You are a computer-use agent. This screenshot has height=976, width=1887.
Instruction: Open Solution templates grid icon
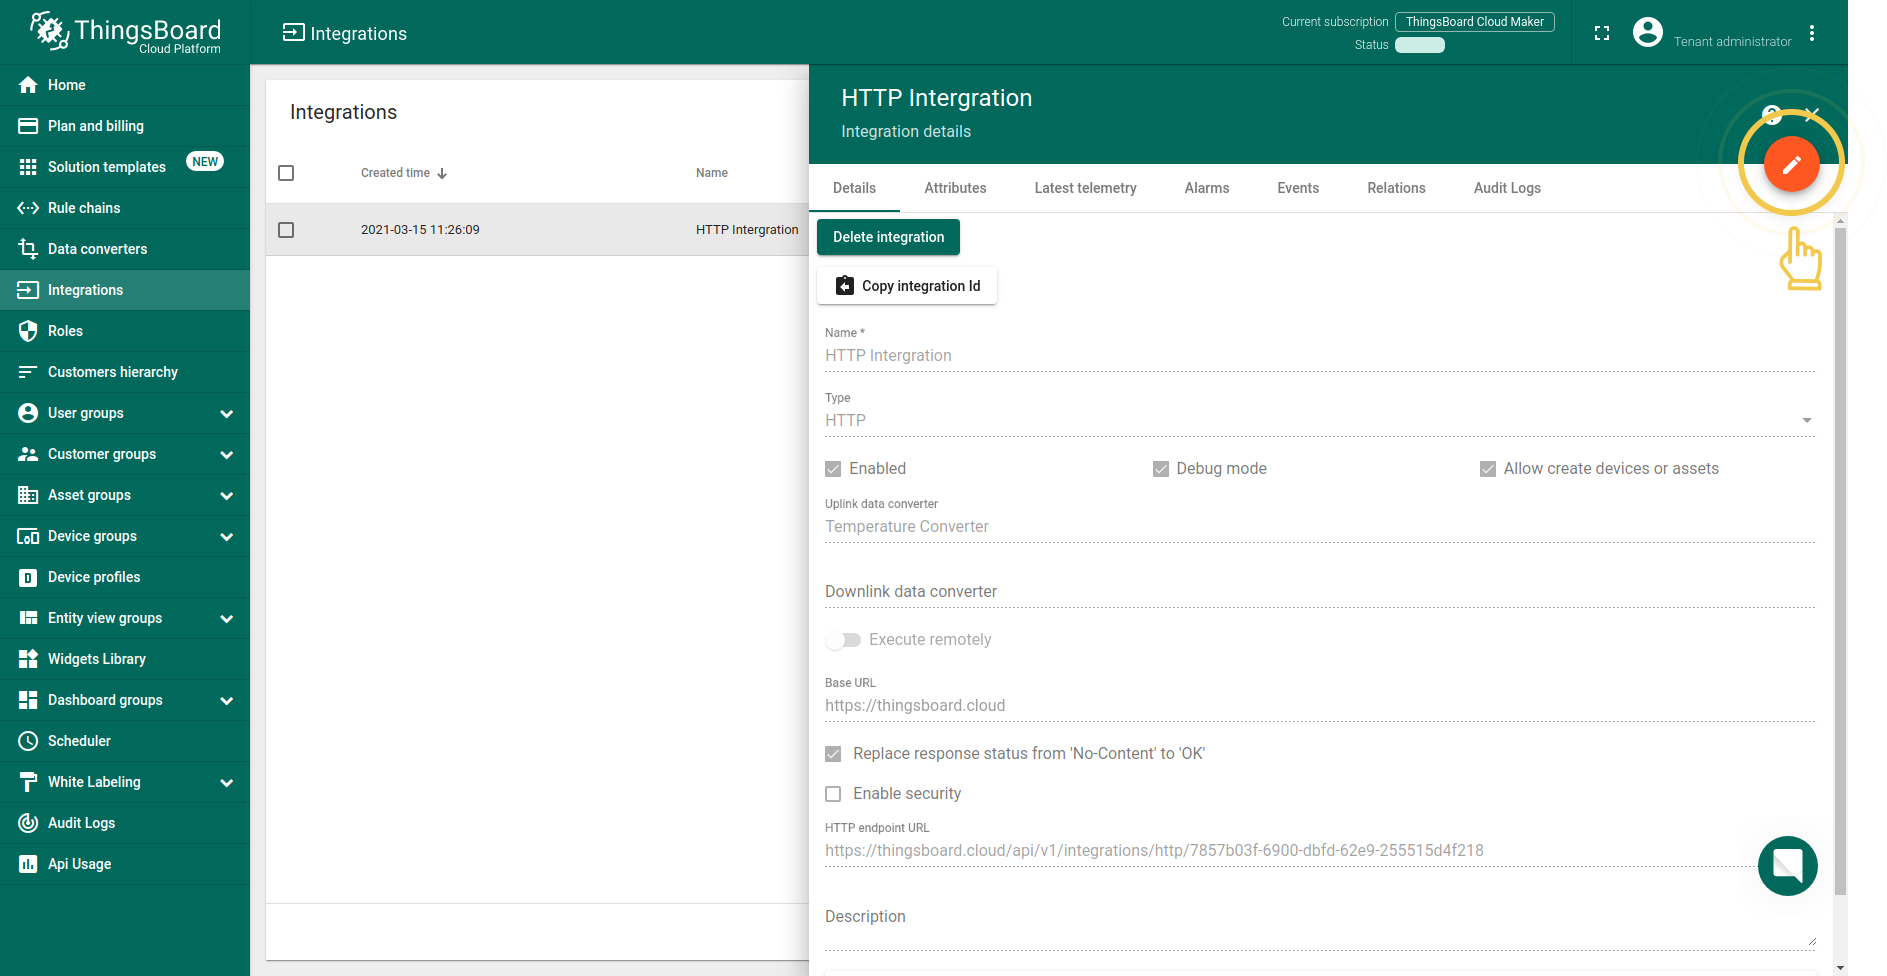[x=28, y=167]
